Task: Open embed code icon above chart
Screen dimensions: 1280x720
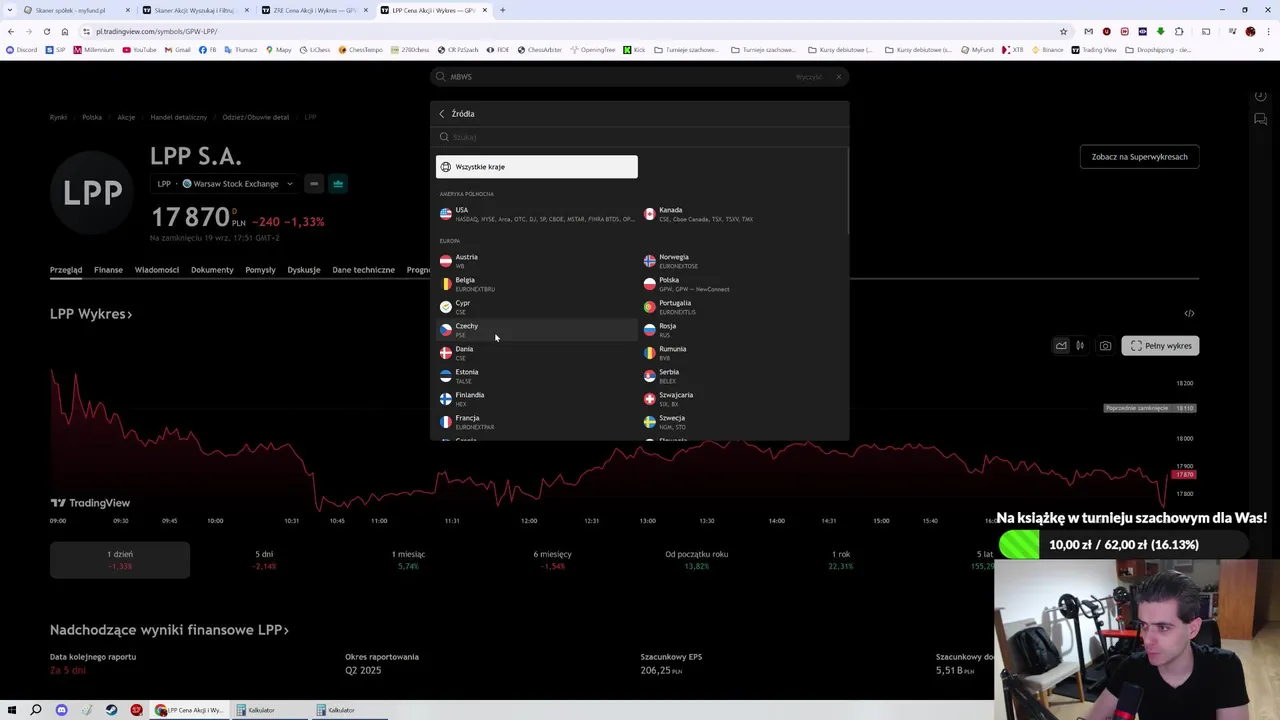Action: 1189,314
